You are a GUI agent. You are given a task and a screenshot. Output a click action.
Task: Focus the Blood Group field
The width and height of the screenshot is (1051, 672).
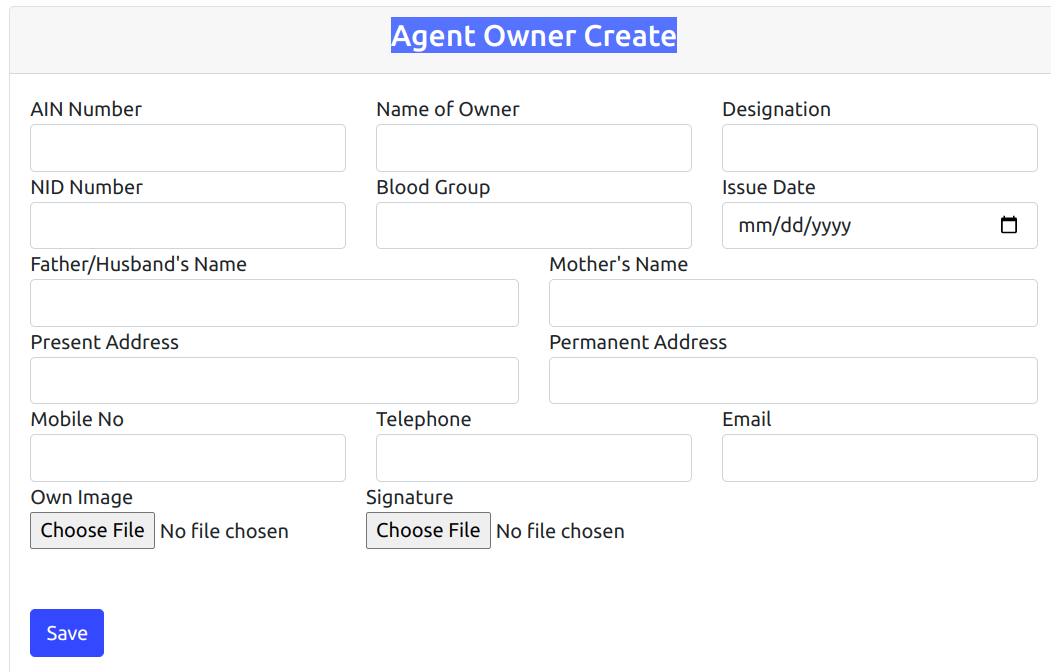pyautogui.click(x=534, y=226)
